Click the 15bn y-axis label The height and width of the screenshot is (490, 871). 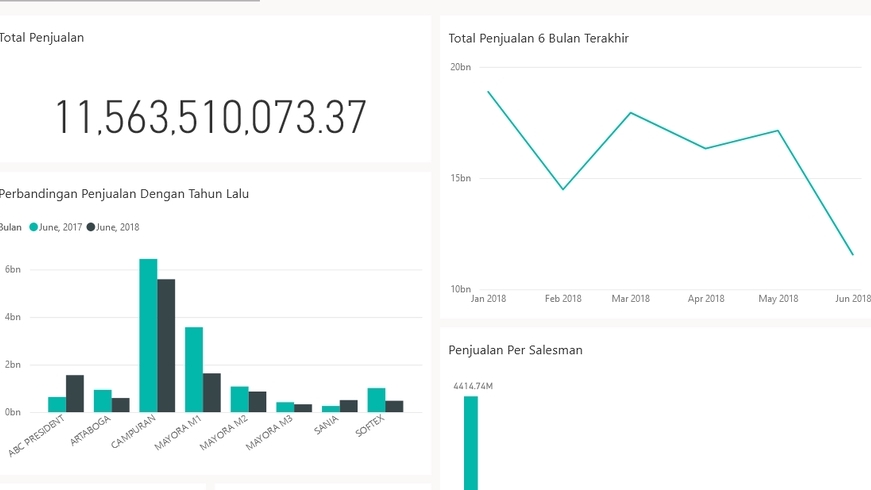pos(460,178)
